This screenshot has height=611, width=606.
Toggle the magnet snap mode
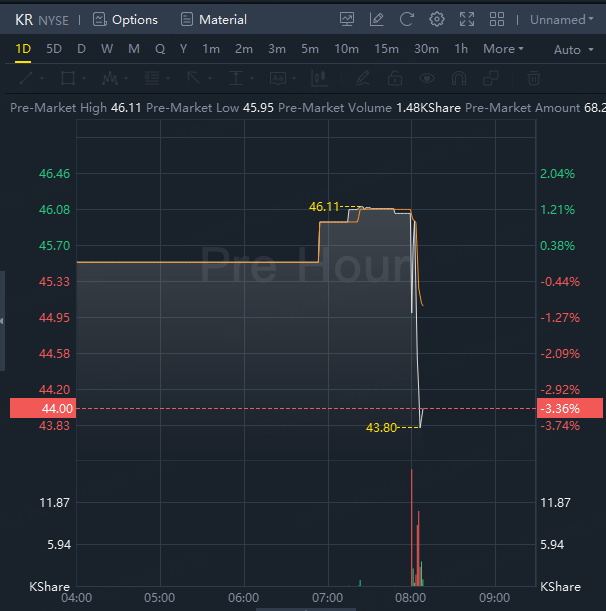point(460,78)
